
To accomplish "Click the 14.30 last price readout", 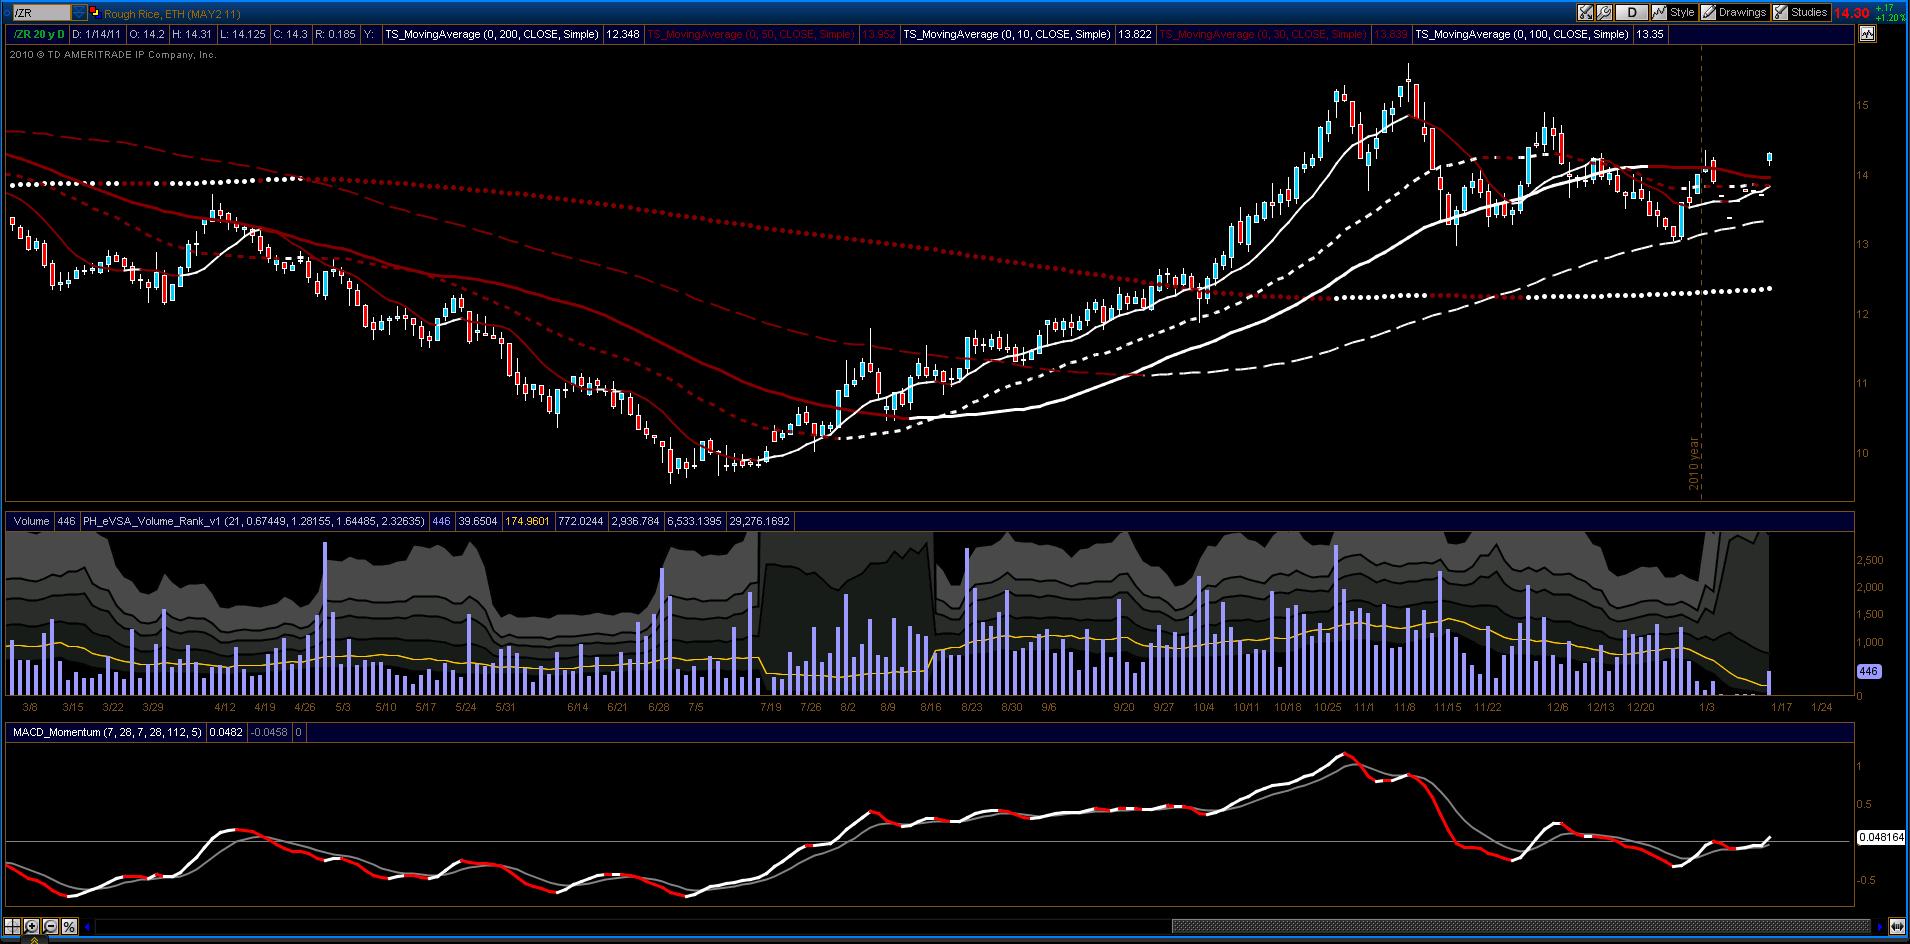I will click(1852, 13).
